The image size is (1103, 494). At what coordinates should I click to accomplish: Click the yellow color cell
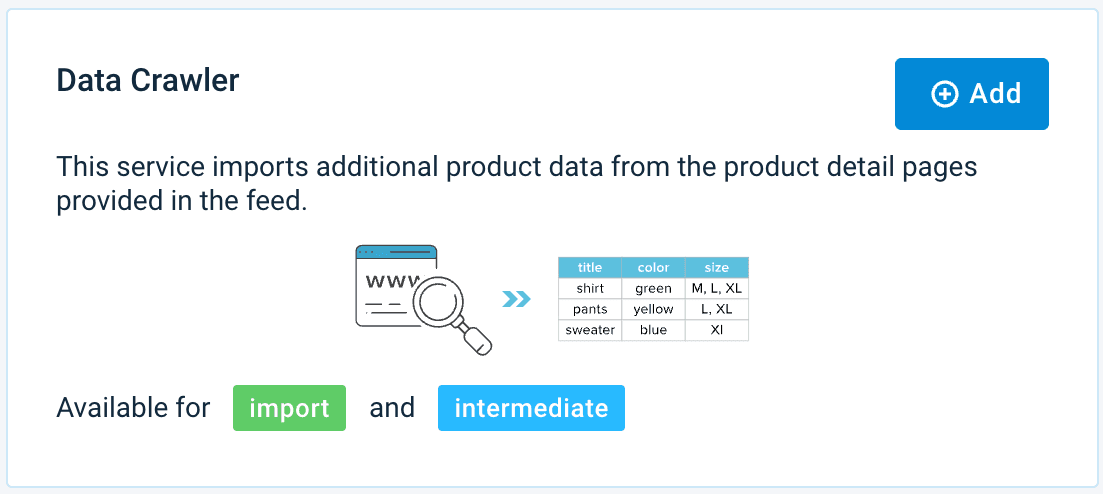click(x=653, y=309)
